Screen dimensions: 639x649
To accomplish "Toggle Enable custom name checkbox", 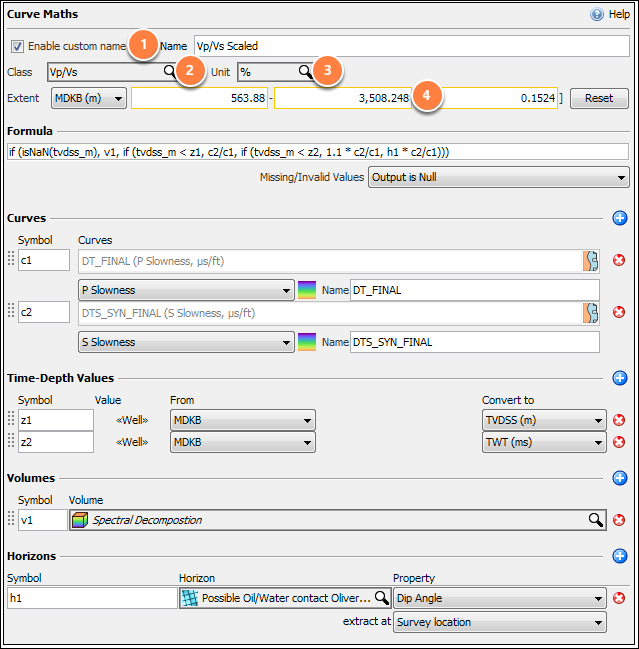I will (x=17, y=46).
